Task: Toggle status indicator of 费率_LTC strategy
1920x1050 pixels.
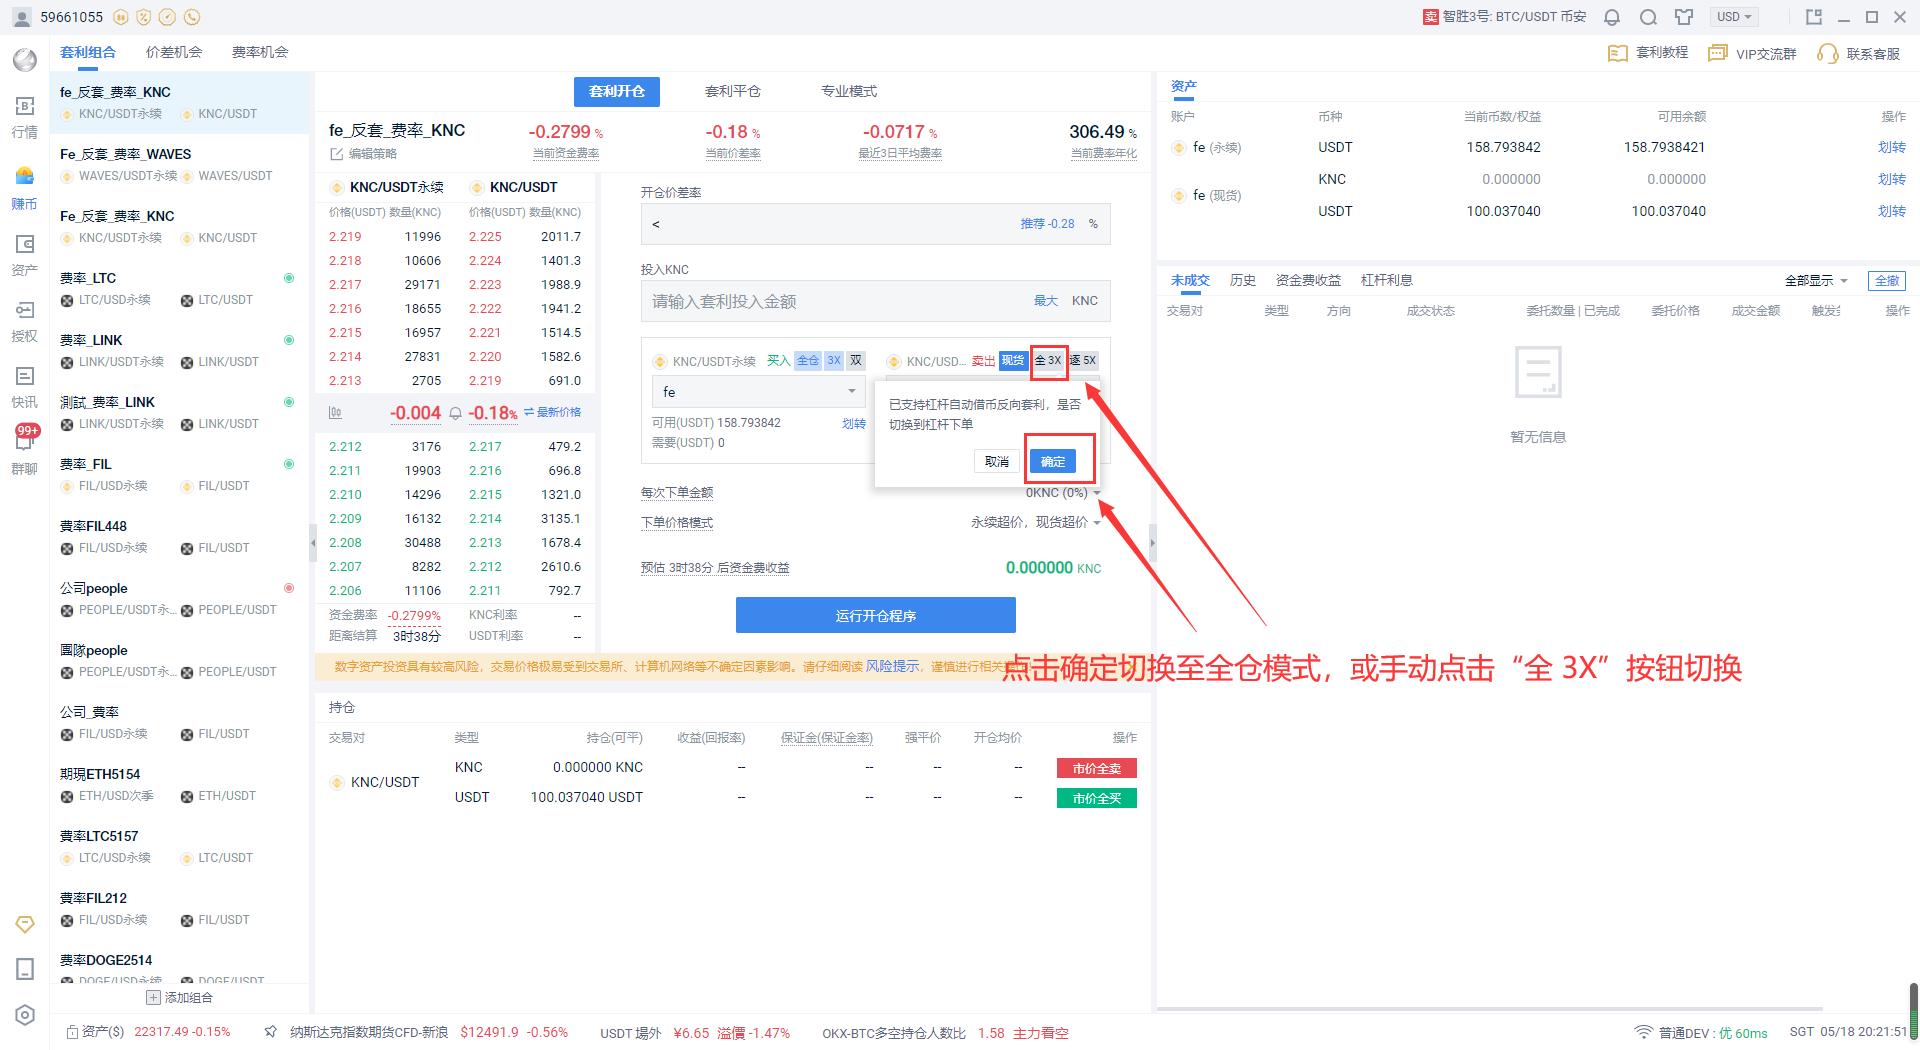Action: (289, 278)
